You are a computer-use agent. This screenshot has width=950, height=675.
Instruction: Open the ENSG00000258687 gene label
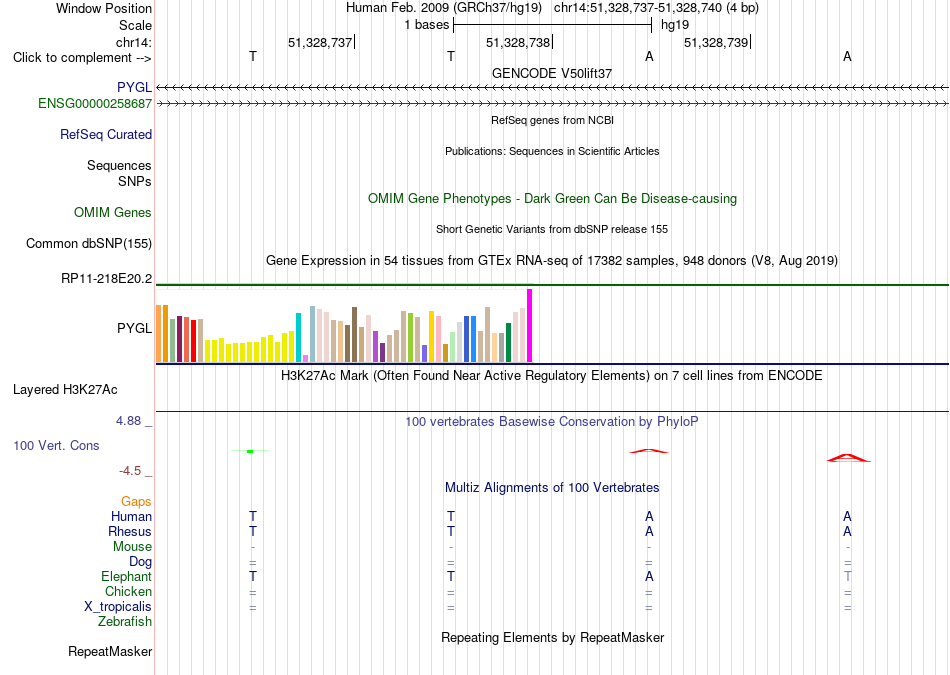pyautogui.click(x=95, y=104)
